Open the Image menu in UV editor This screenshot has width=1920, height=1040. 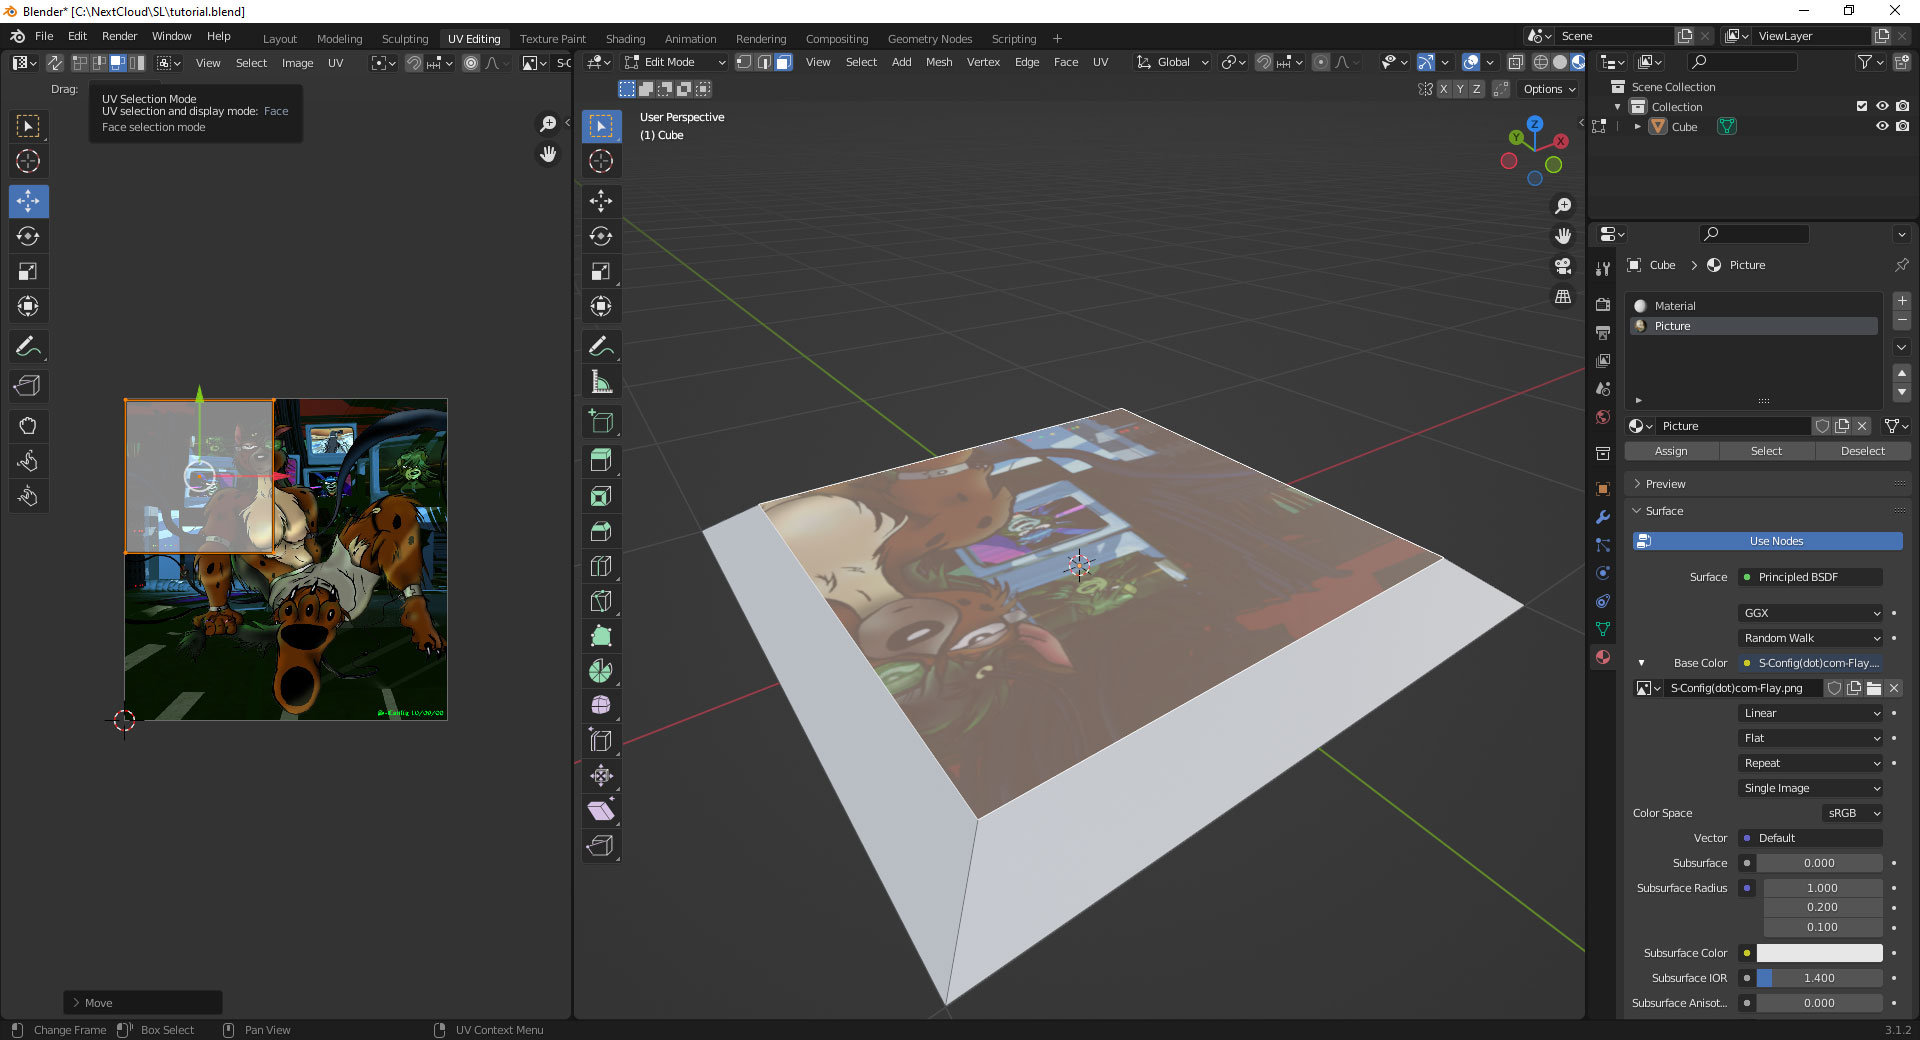[x=297, y=63]
